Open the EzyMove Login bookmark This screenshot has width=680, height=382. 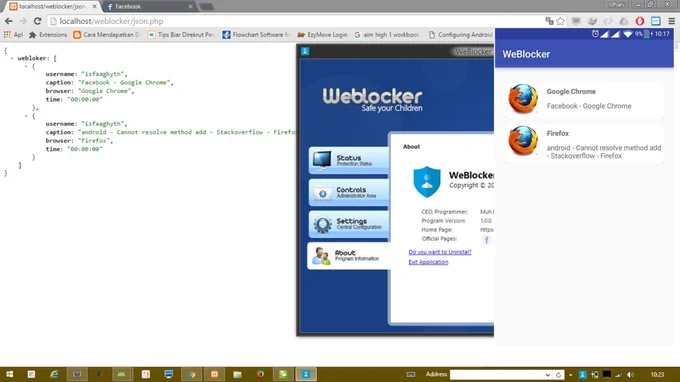click(322, 35)
